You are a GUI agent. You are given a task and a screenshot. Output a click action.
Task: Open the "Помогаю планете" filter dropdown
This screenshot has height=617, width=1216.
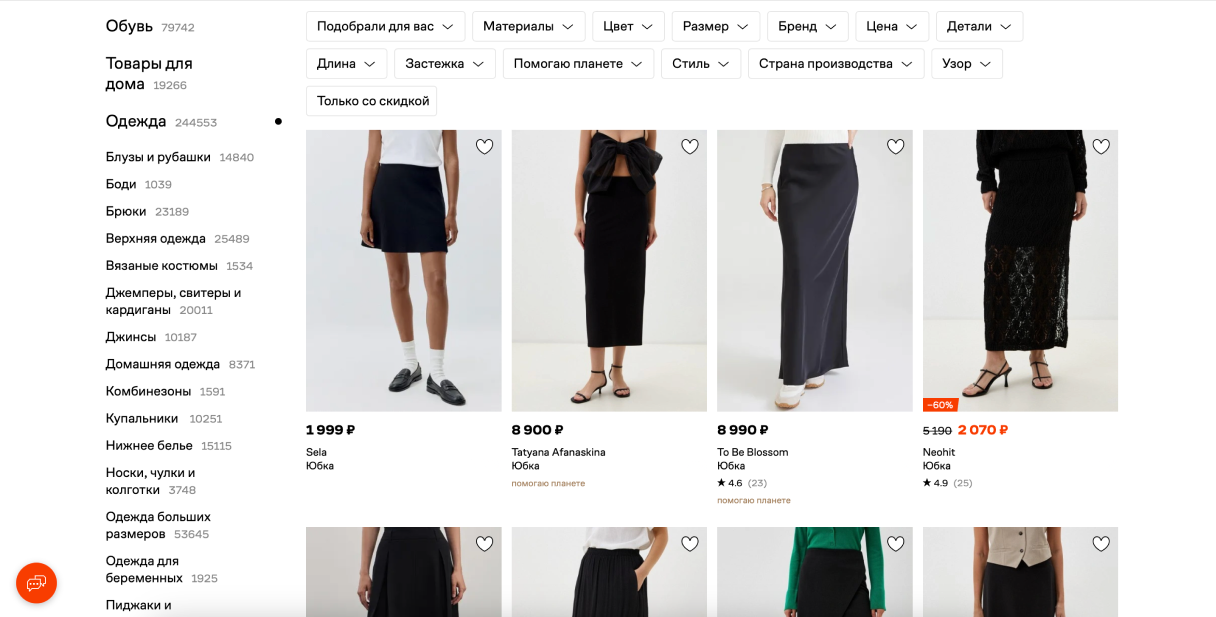click(577, 64)
